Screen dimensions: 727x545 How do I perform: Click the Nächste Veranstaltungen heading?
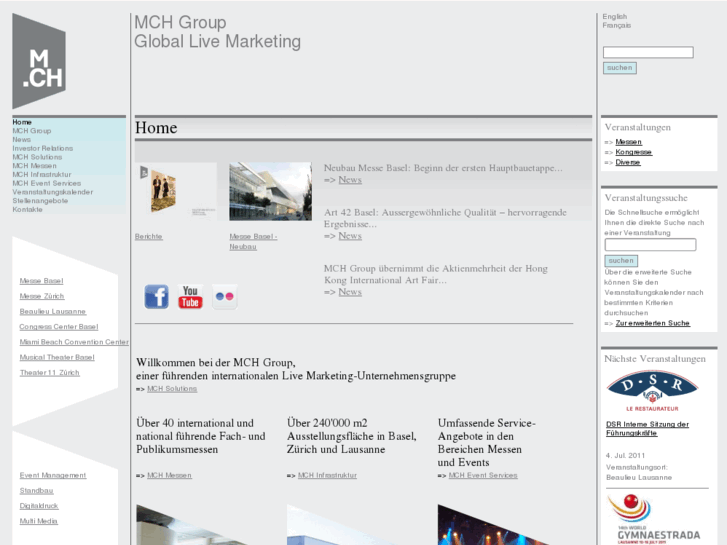(655, 359)
